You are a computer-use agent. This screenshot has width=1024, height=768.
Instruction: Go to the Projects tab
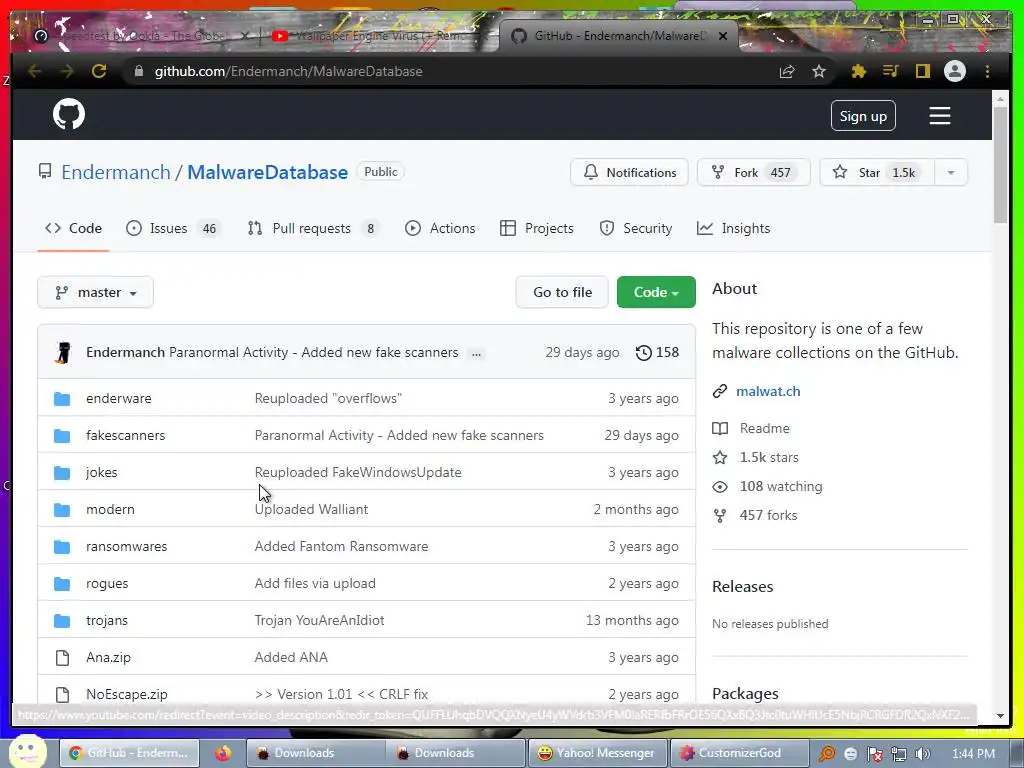(536, 228)
